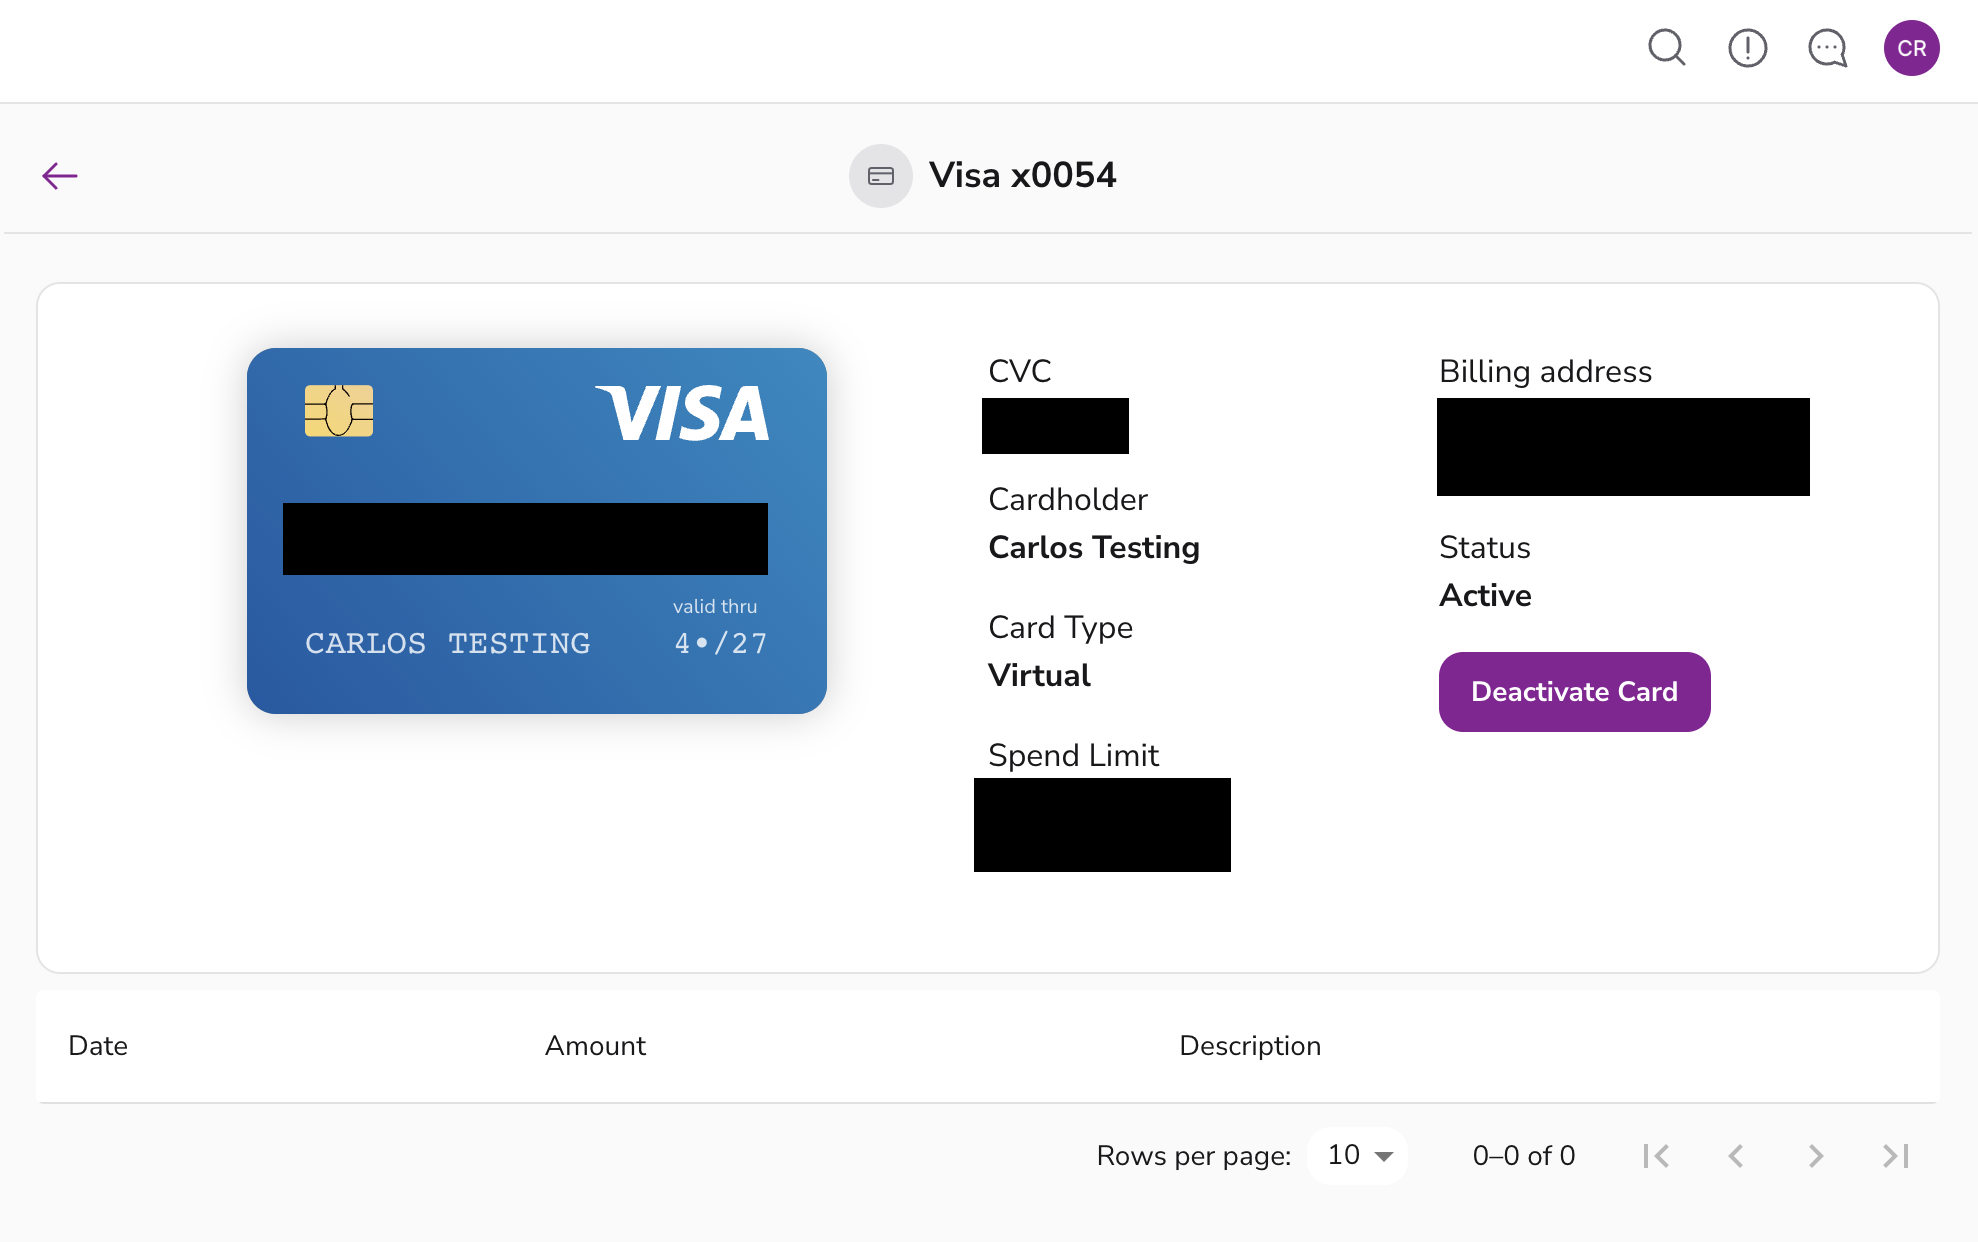Click the masked card number

pos(525,539)
